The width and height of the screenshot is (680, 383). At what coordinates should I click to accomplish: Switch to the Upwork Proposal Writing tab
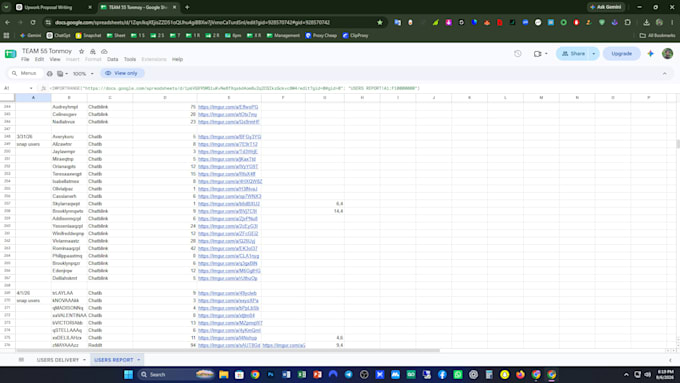pyautogui.click(x=48, y=7)
